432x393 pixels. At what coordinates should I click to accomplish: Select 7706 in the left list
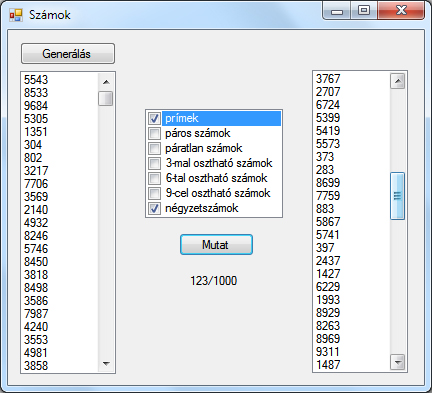(x=59, y=184)
